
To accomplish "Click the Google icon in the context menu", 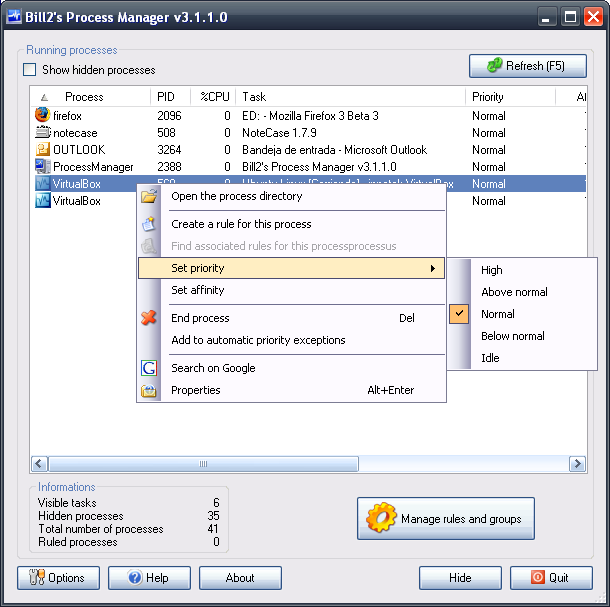I will (x=149, y=368).
